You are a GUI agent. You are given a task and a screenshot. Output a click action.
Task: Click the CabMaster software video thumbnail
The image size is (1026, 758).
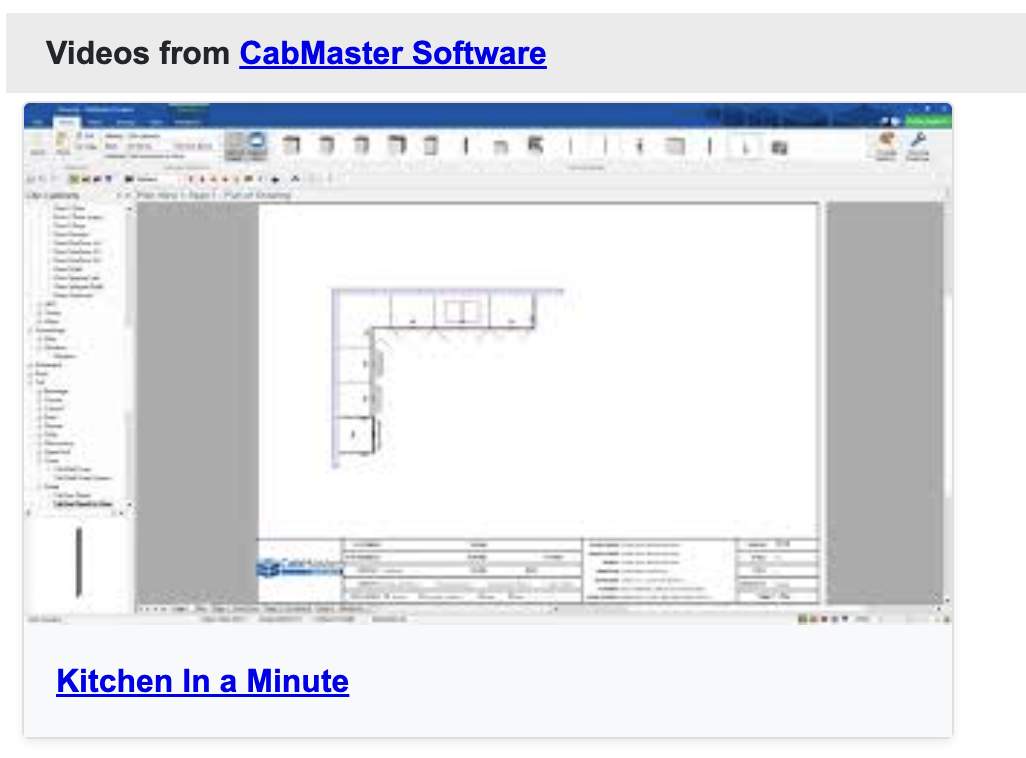pyautogui.click(x=488, y=363)
